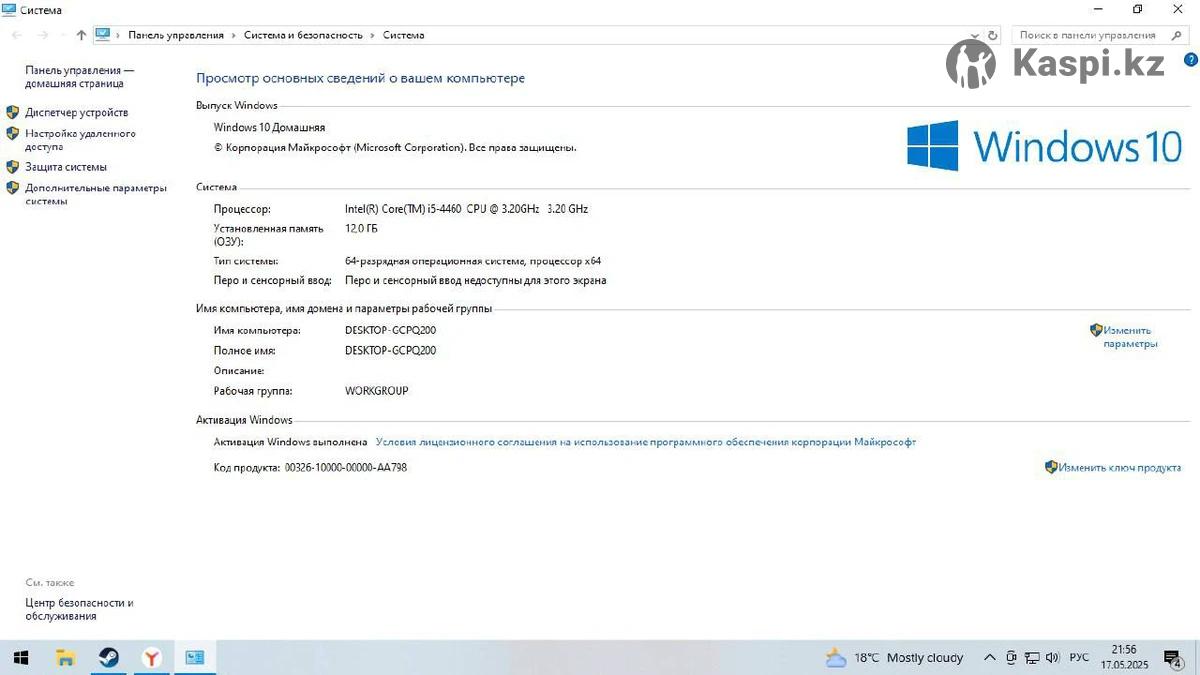Click the forward navigation arrow
1200x675 pixels.
[43, 35]
